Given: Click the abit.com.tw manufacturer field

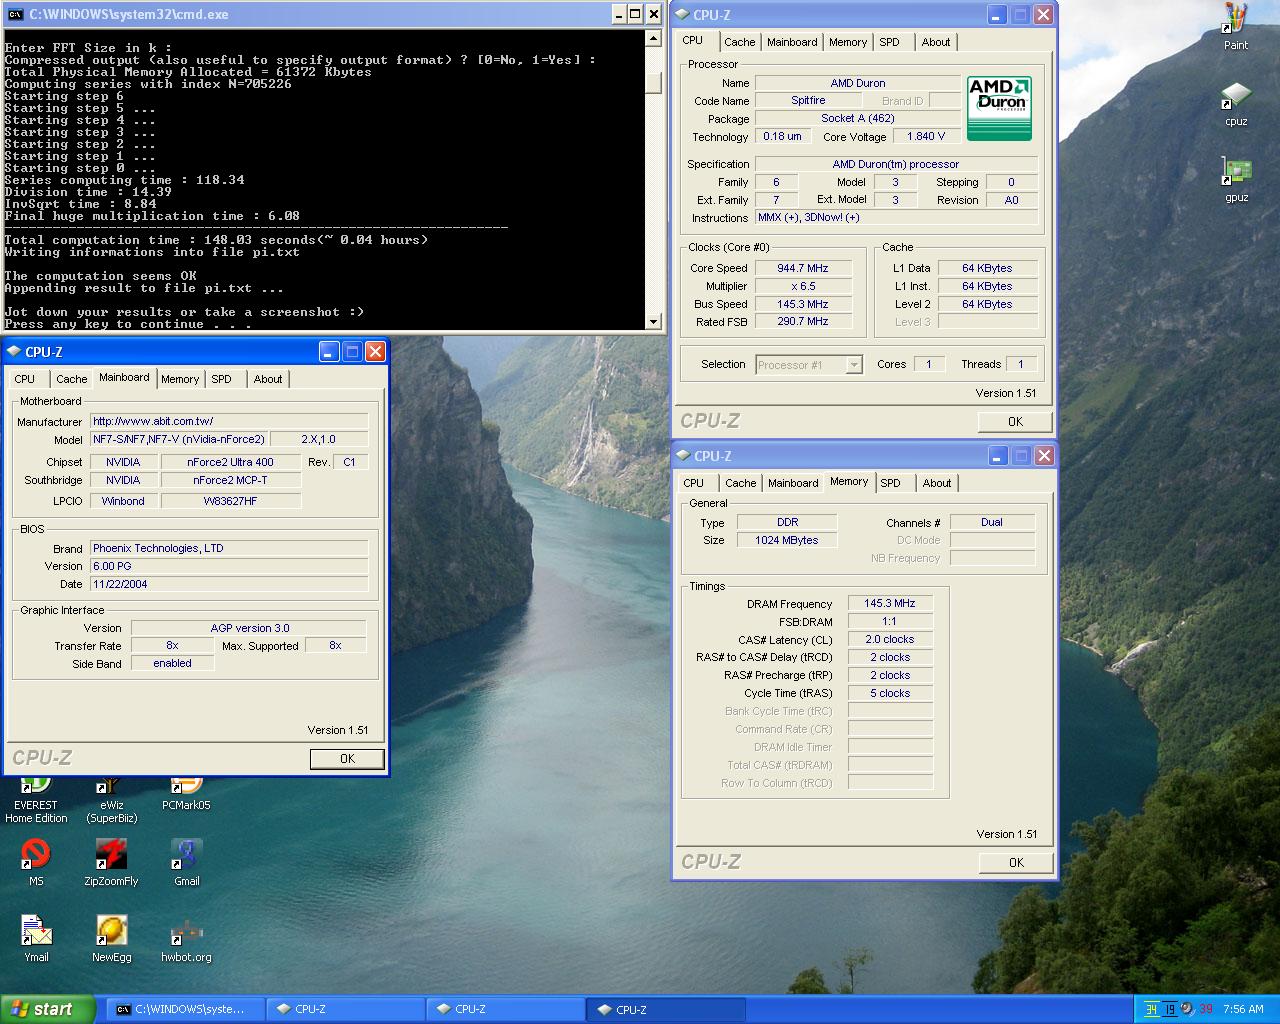Looking at the screenshot, I should point(229,421).
